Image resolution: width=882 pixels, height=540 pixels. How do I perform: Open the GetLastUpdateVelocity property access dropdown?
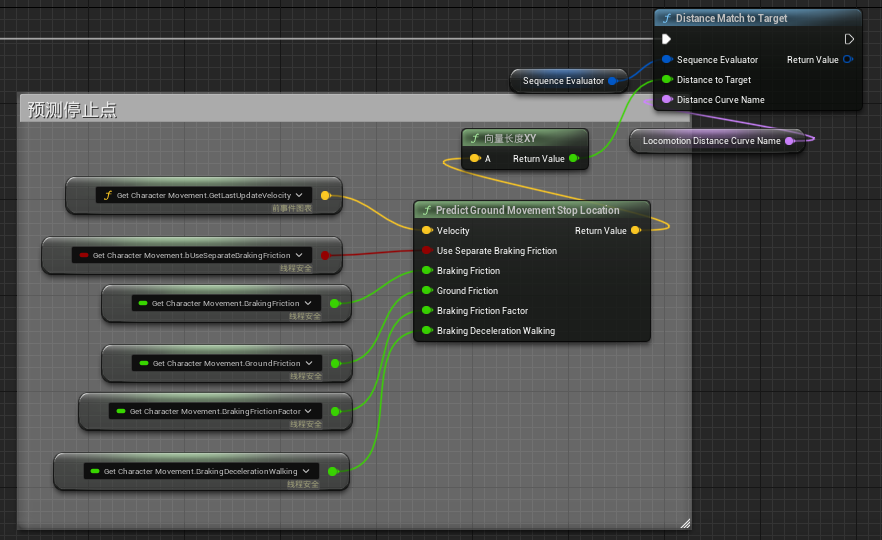coord(204,195)
